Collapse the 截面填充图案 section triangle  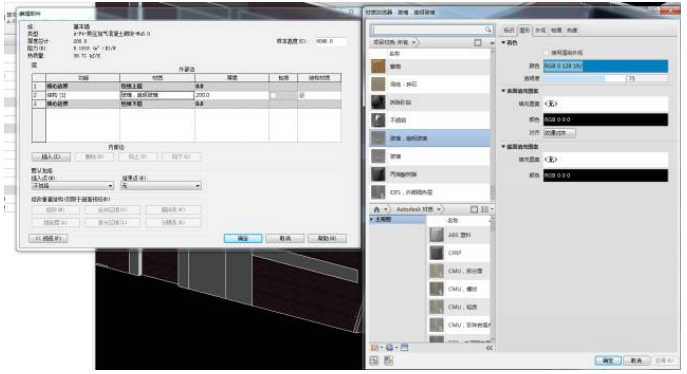(503, 146)
